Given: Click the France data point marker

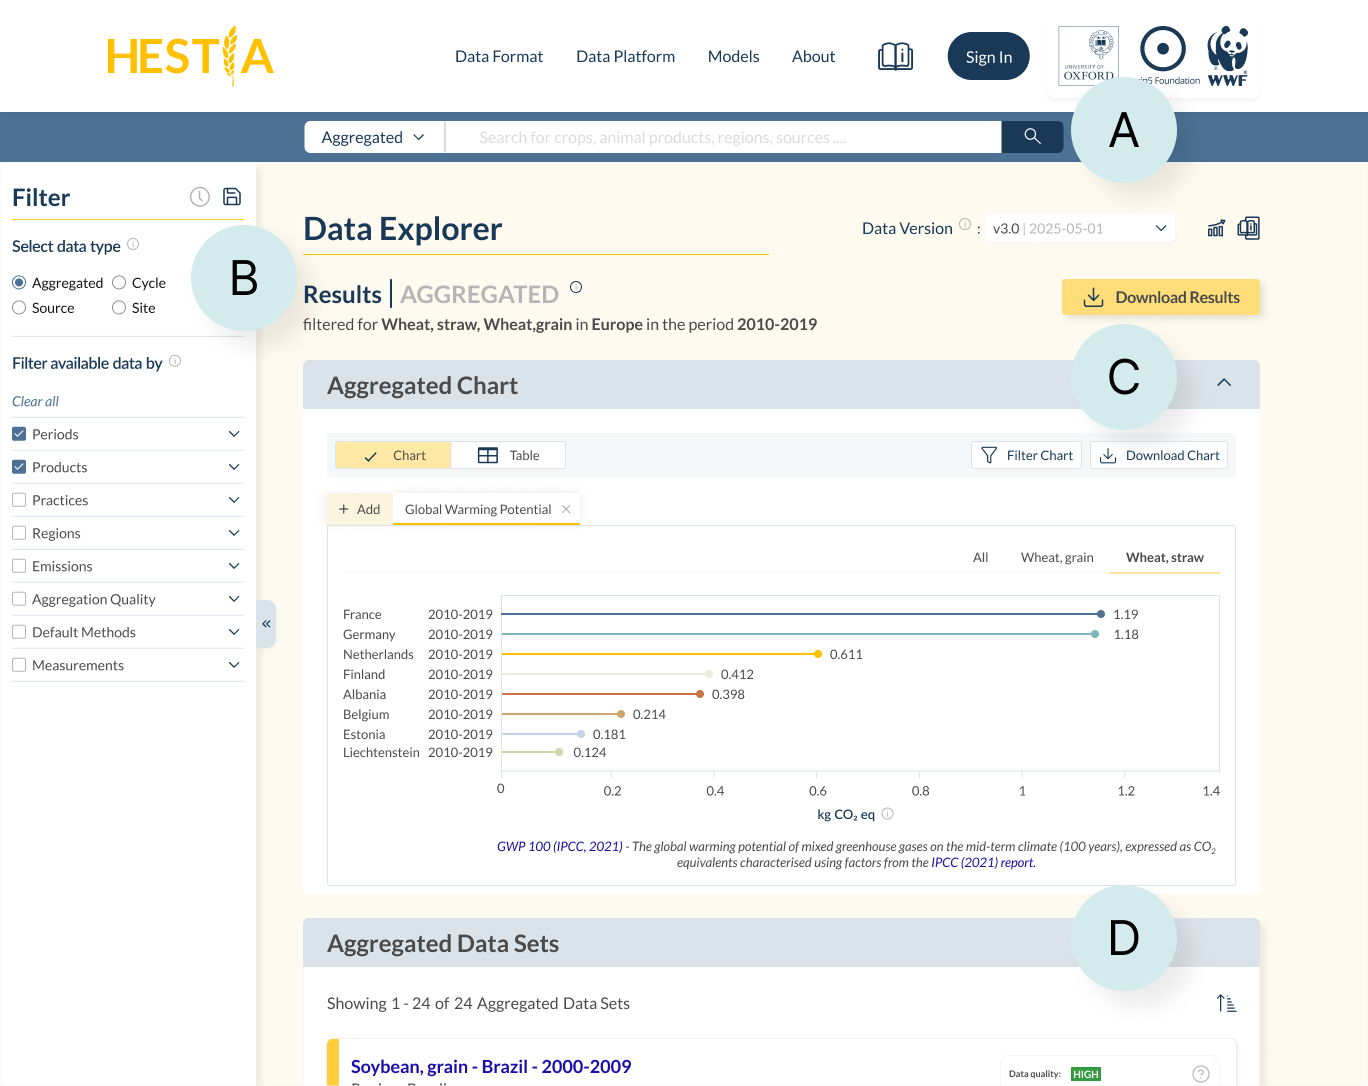Looking at the screenshot, I should 1101,614.
